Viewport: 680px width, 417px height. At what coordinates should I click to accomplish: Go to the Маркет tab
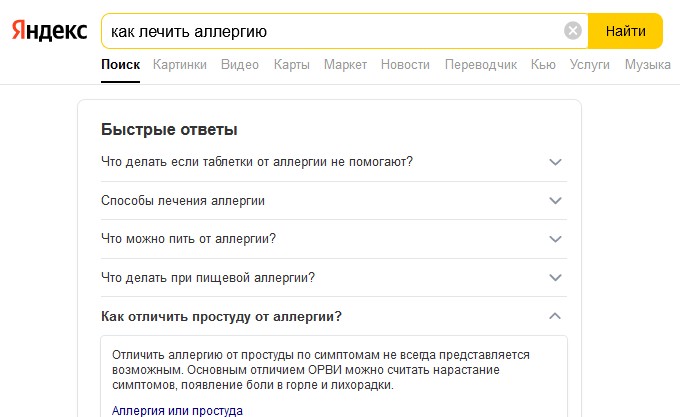345,65
